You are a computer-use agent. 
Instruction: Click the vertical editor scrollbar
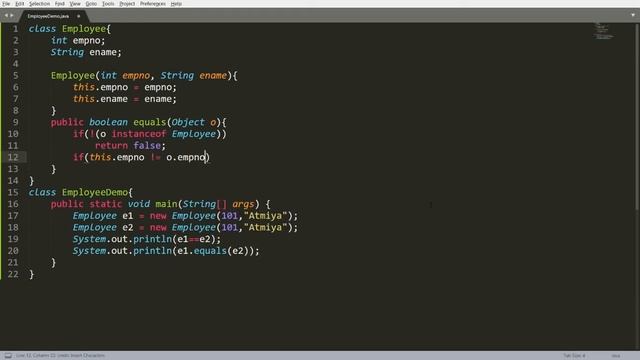click(637, 116)
